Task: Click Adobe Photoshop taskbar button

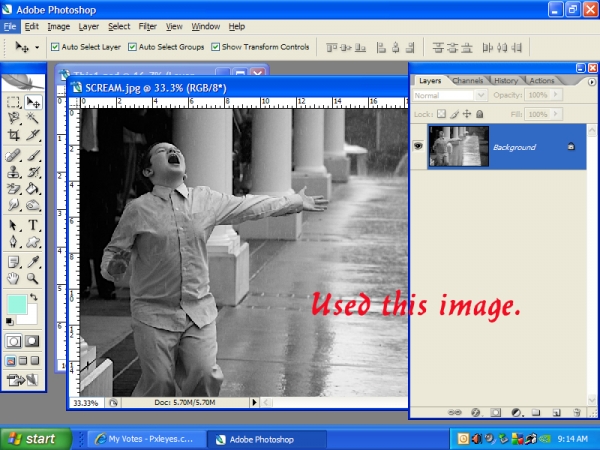Action: (x=267, y=439)
